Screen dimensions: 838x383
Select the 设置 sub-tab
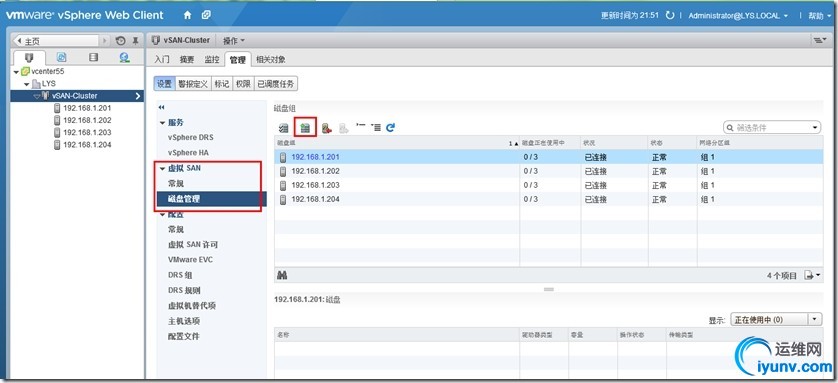tap(164, 84)
